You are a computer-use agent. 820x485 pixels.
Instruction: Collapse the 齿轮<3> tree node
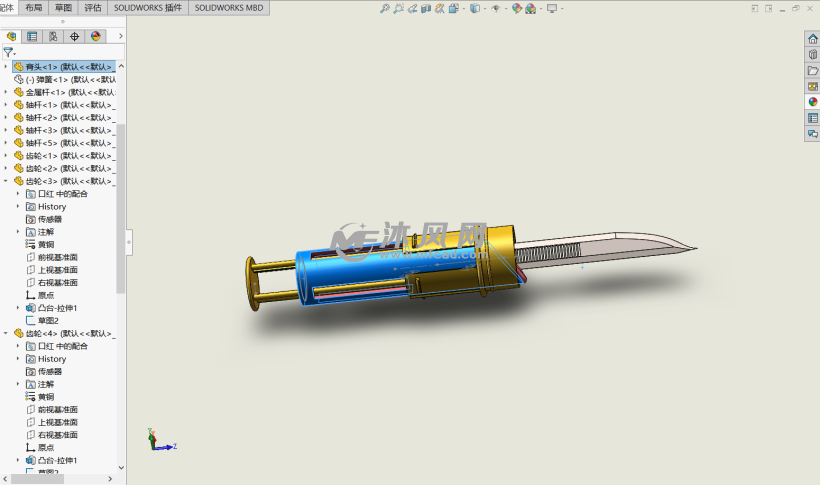click(x=6, y=181)
